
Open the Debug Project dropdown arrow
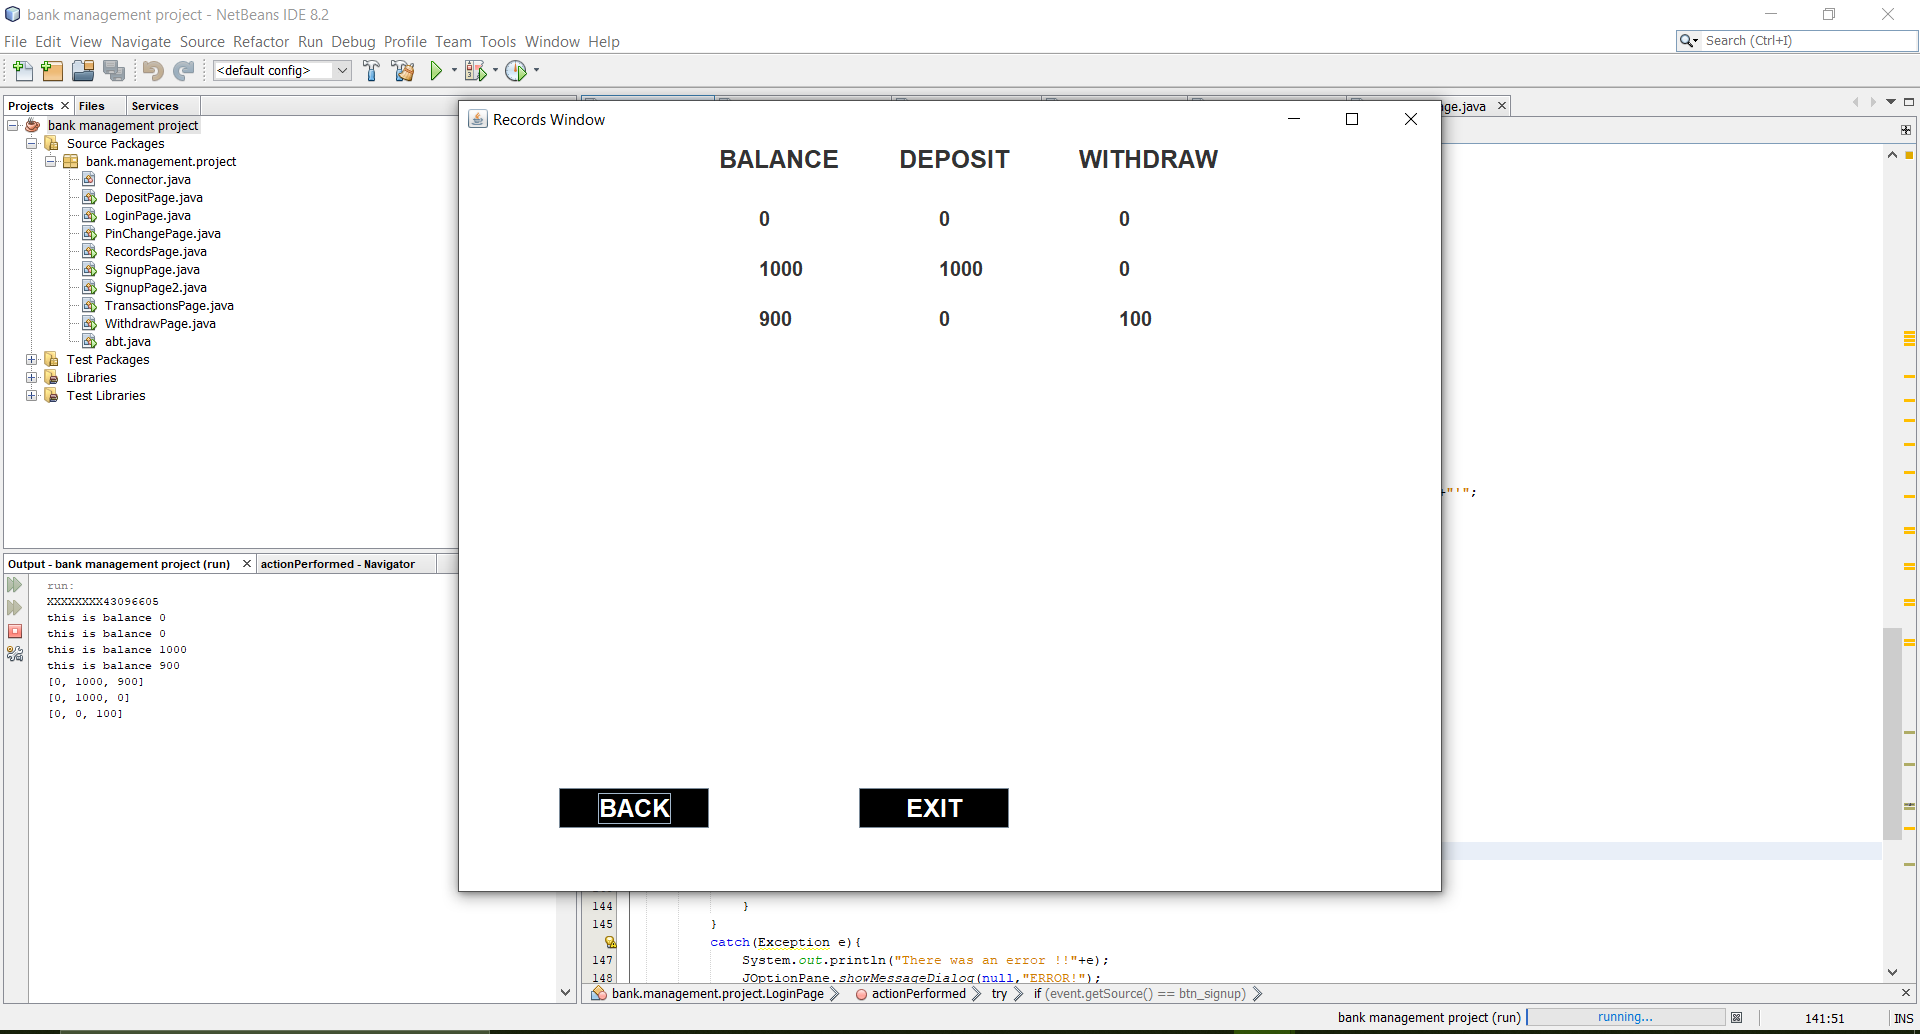click(x=495, y=70)
